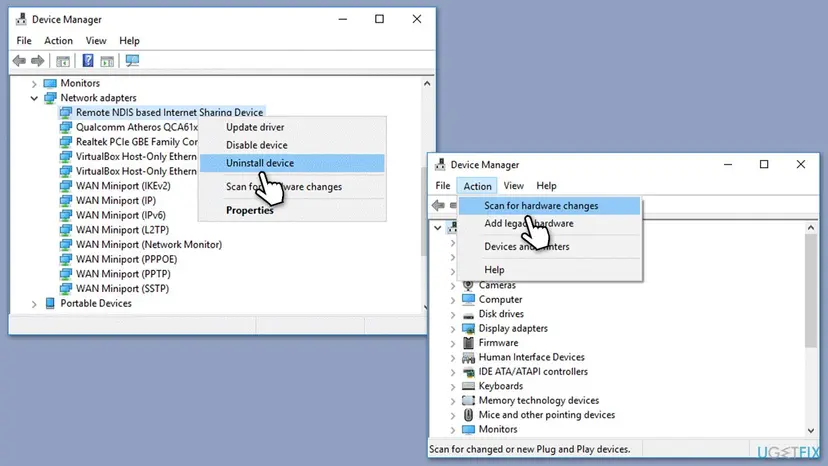Select Monitors row in right window
Image resolution: width=828 pixels, height=466 pixels.
(x=498, y=430)
